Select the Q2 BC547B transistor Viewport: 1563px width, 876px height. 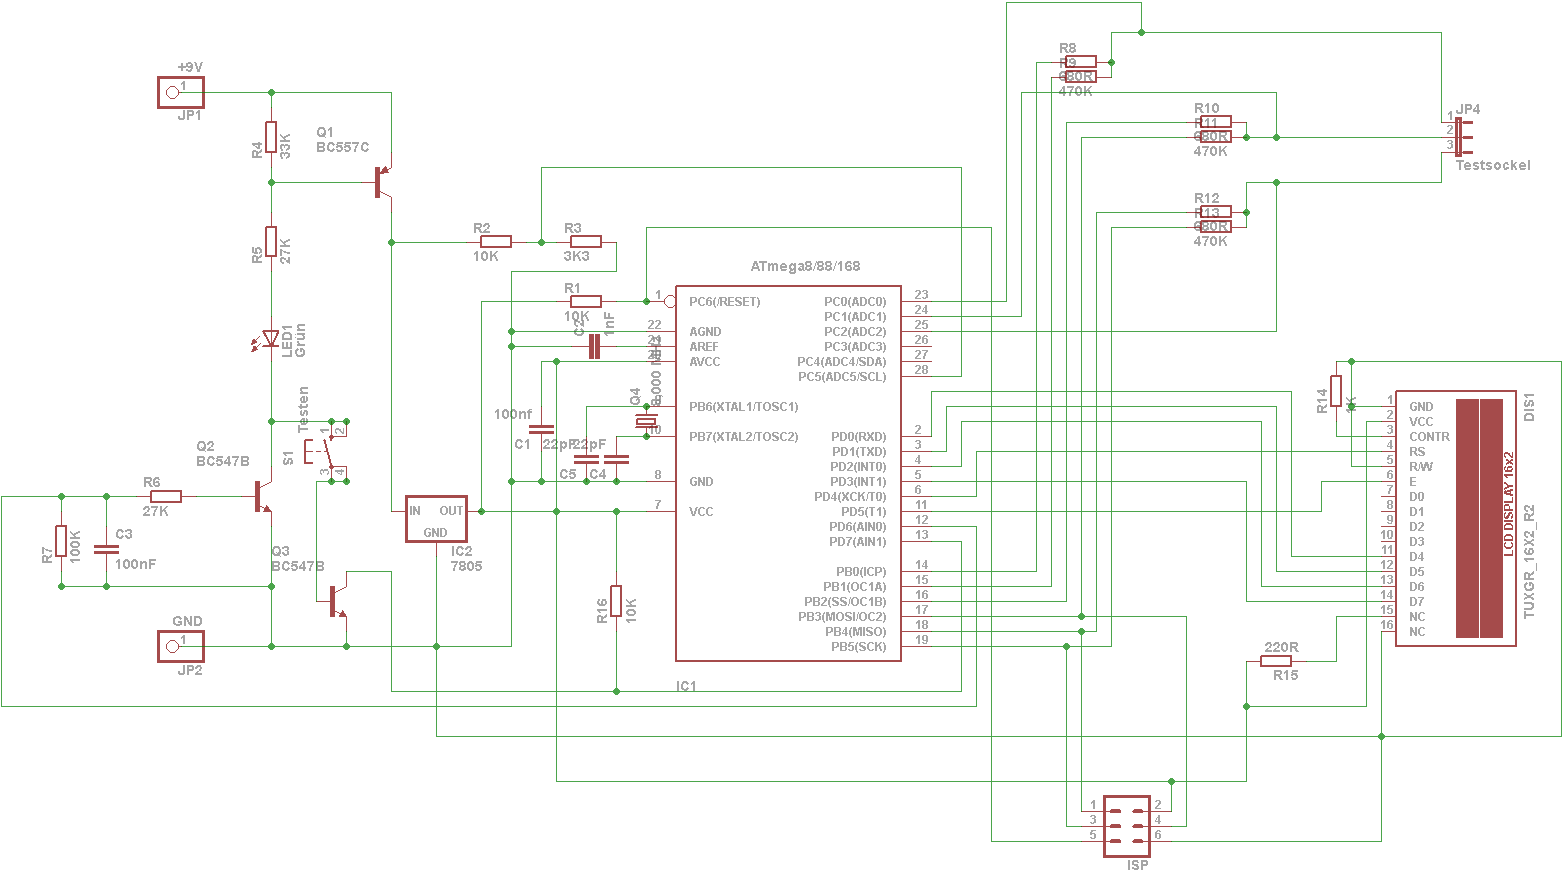pyautogui.click(x=261, y=496)
